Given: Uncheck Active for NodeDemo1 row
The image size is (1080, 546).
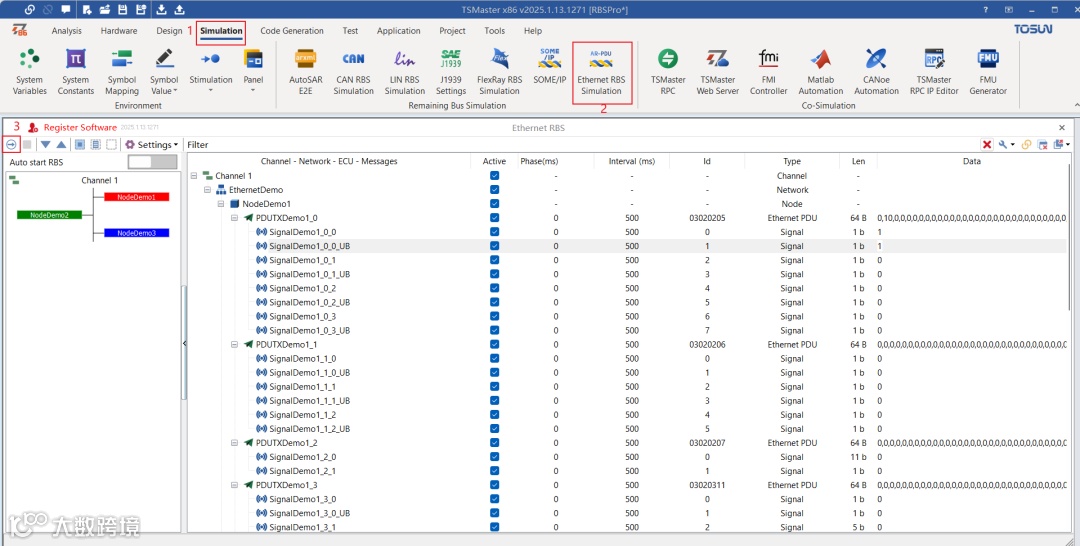Looking at the screenshot, I should coord(495,204).
